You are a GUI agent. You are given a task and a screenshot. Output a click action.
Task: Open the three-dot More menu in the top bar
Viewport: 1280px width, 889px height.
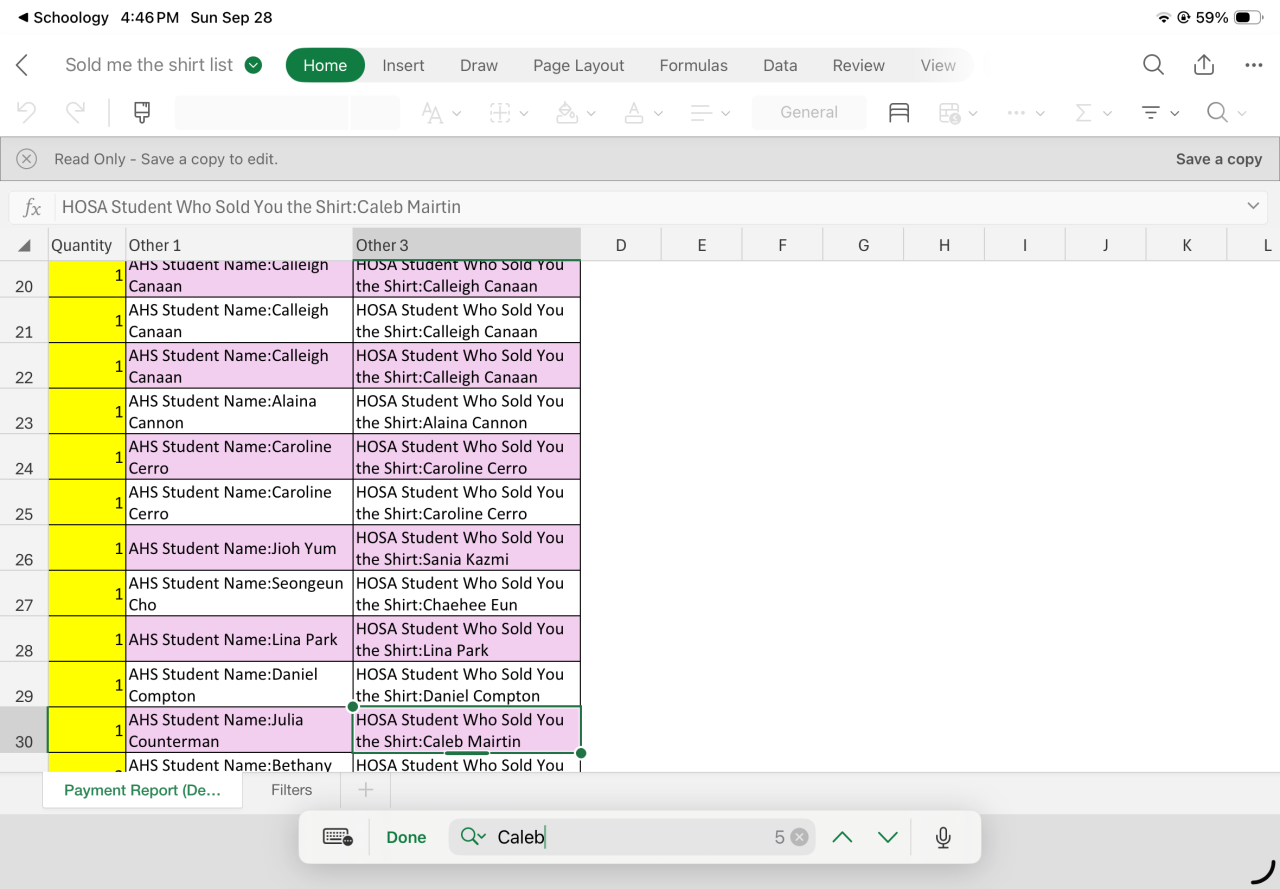click(1254, 65)
